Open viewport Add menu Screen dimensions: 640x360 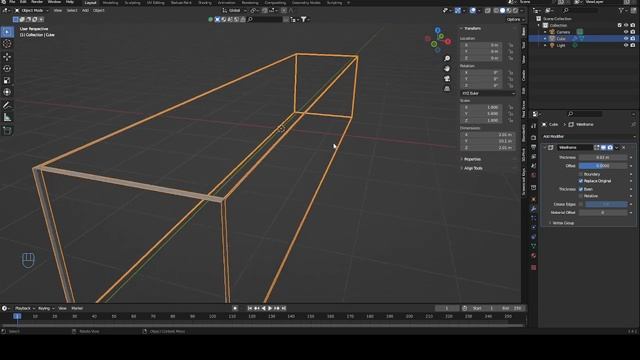tap(85, 11)
